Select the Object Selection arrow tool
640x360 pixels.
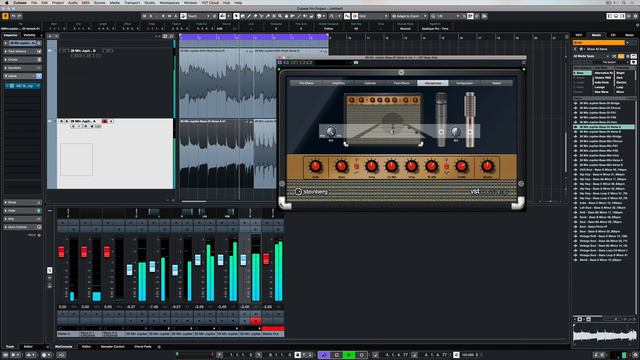(236, 16)
